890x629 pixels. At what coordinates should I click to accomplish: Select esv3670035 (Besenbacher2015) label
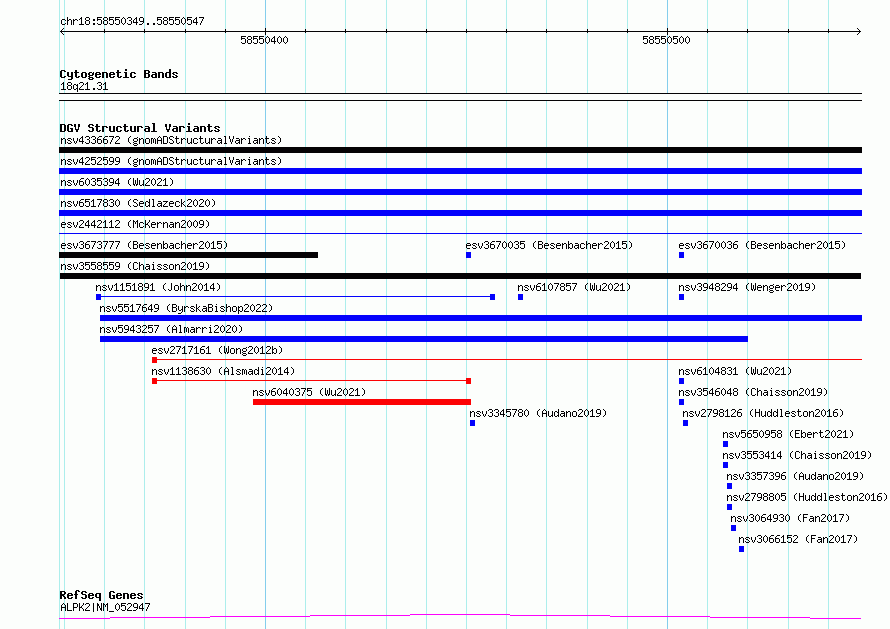(x=549, y=245)
